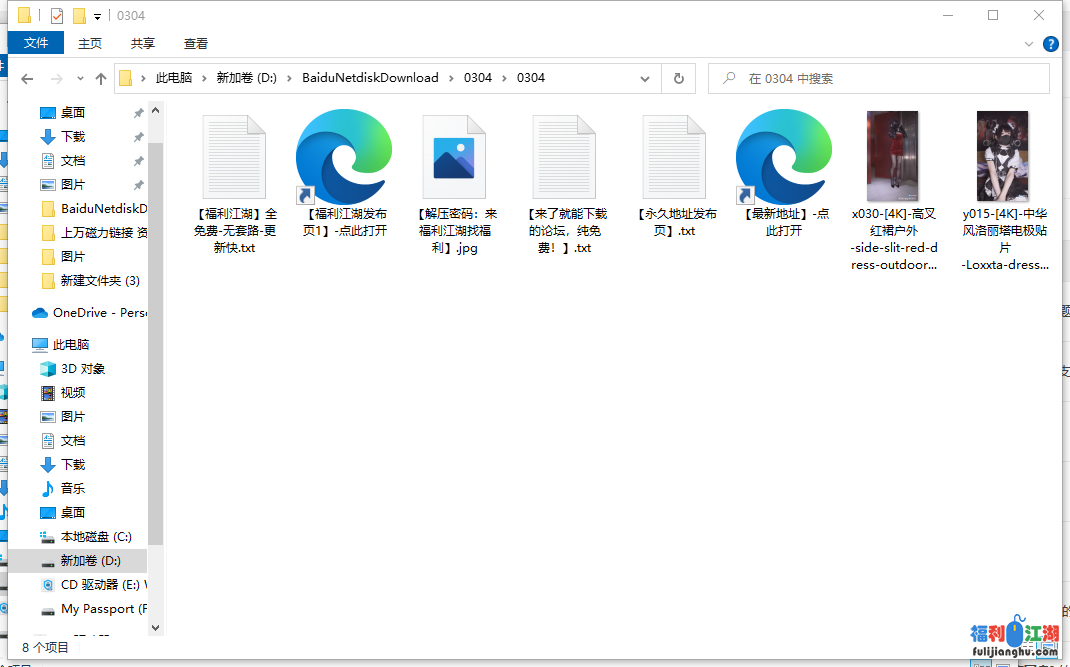Image resolution: width=1070 pixels, height=667 pixels.
Task: Select 本地磁盘 (C:) in the sidebar
Action: click(95, 537)
